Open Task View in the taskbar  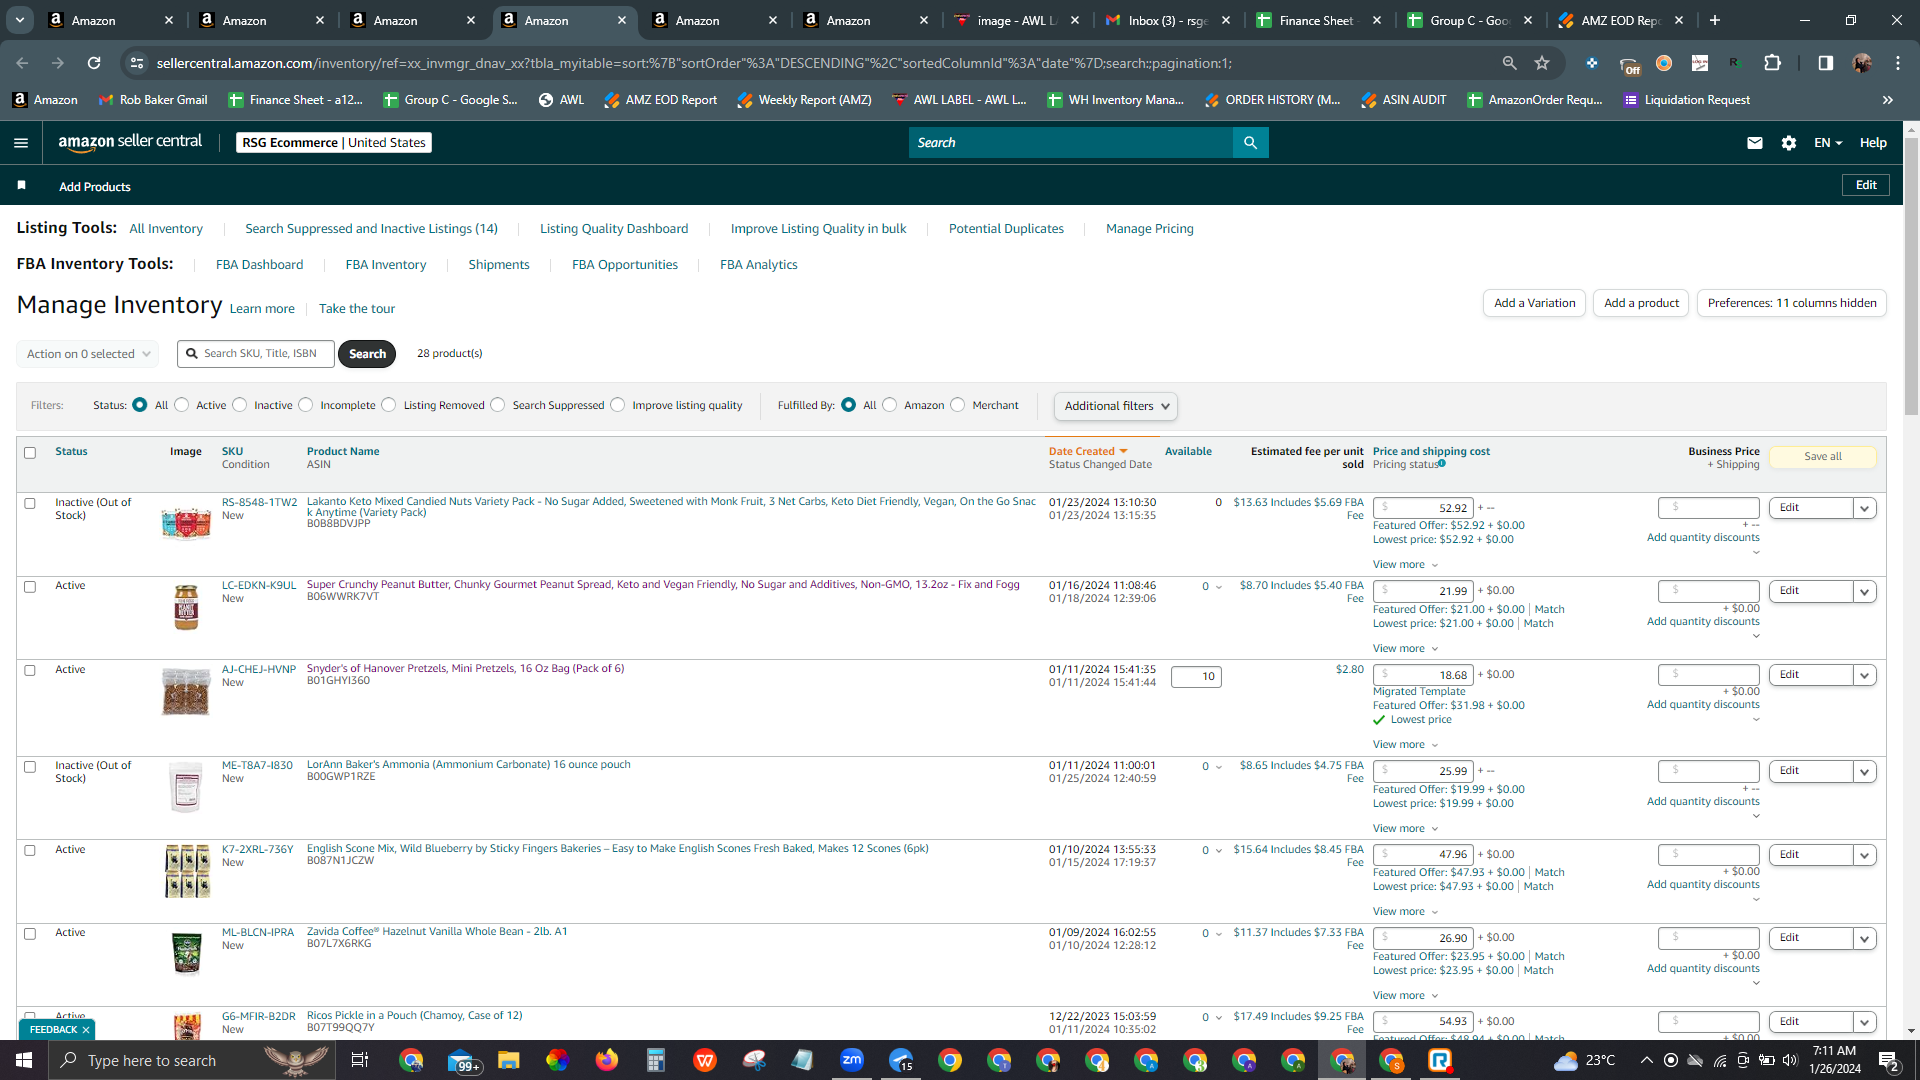tap(360, 1060)
